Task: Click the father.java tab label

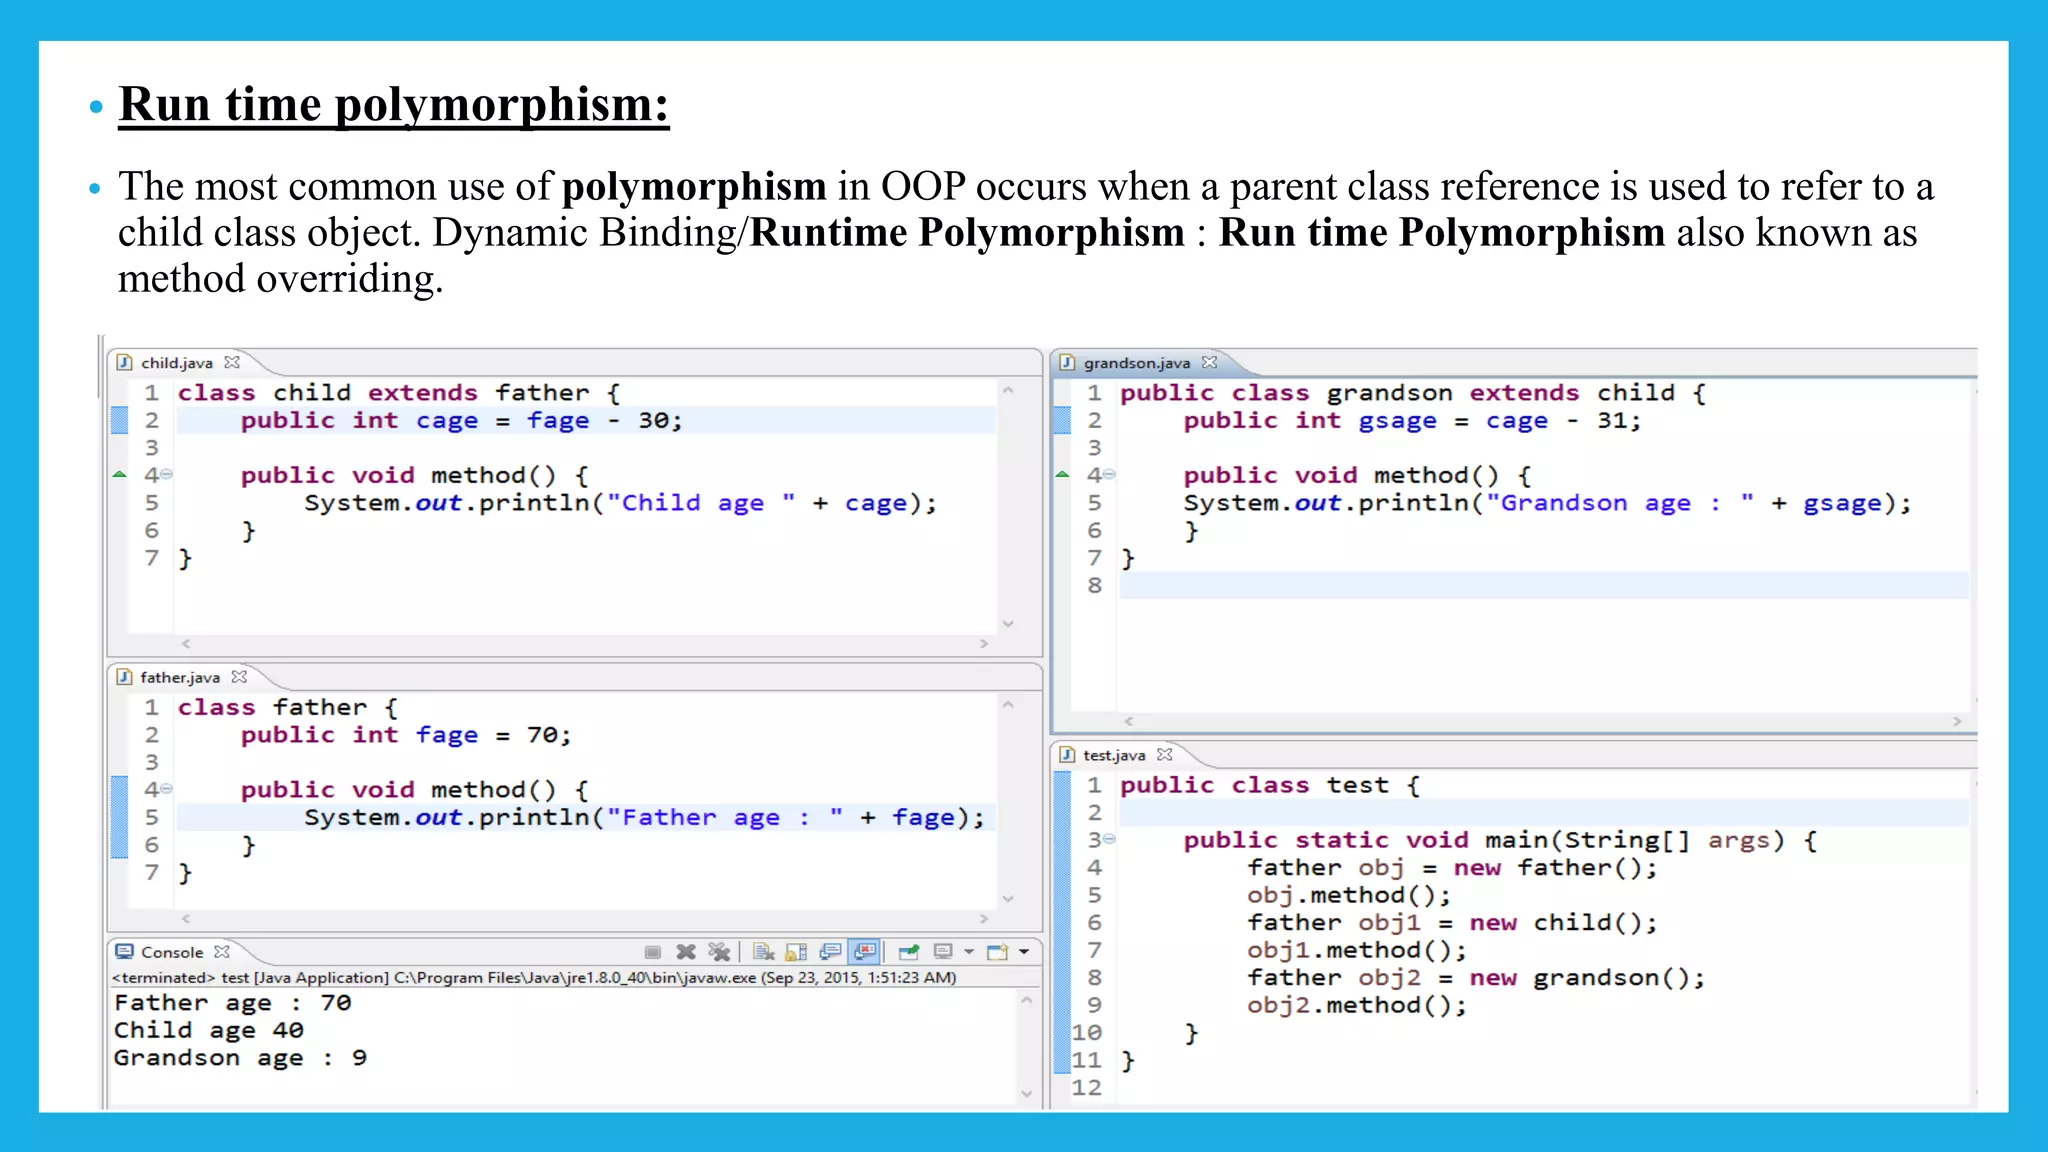Action: pos(179,677)
